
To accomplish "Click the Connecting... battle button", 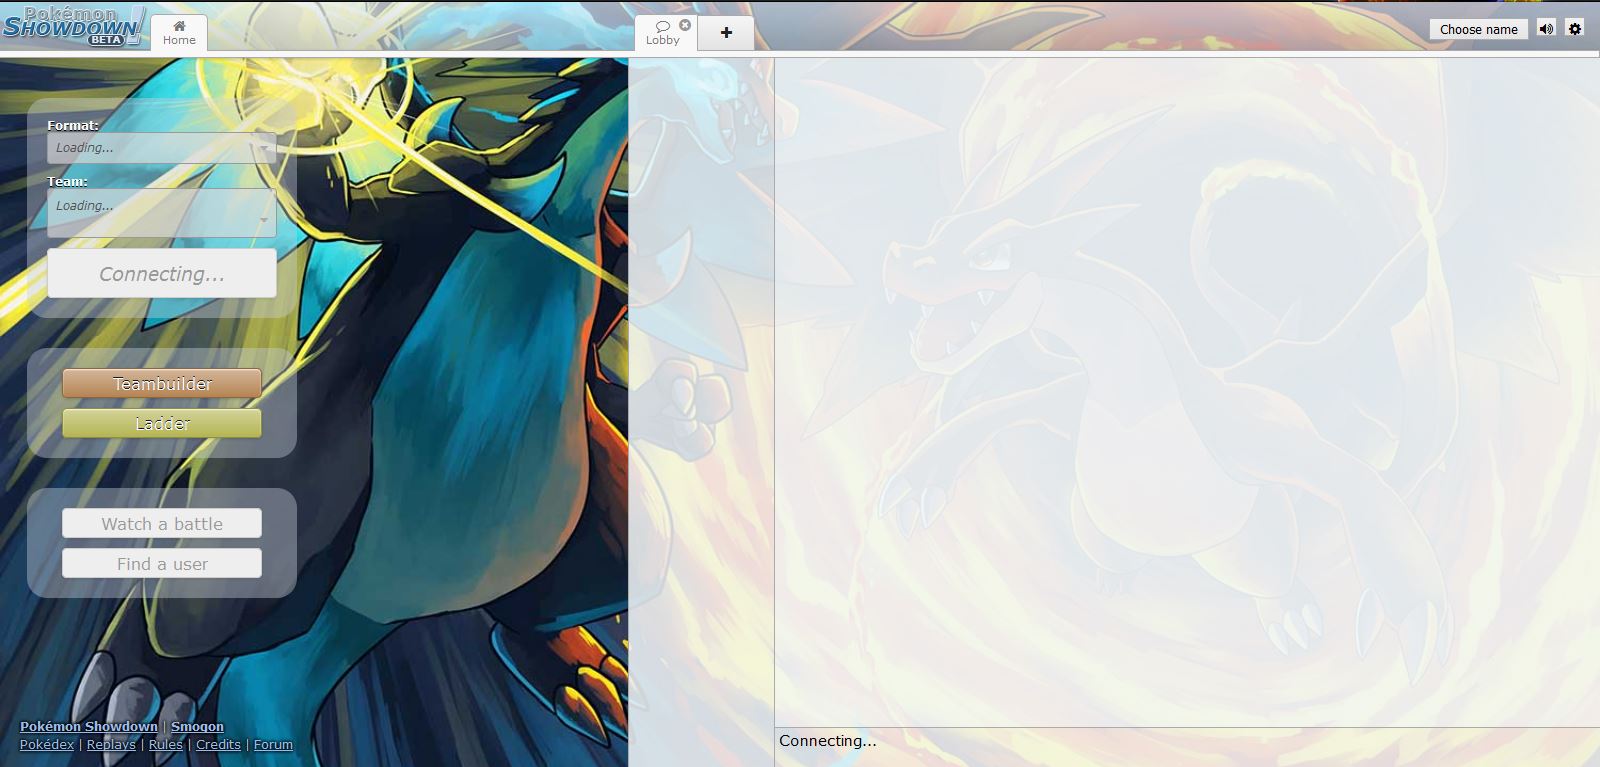I will (x=162, y=273).
